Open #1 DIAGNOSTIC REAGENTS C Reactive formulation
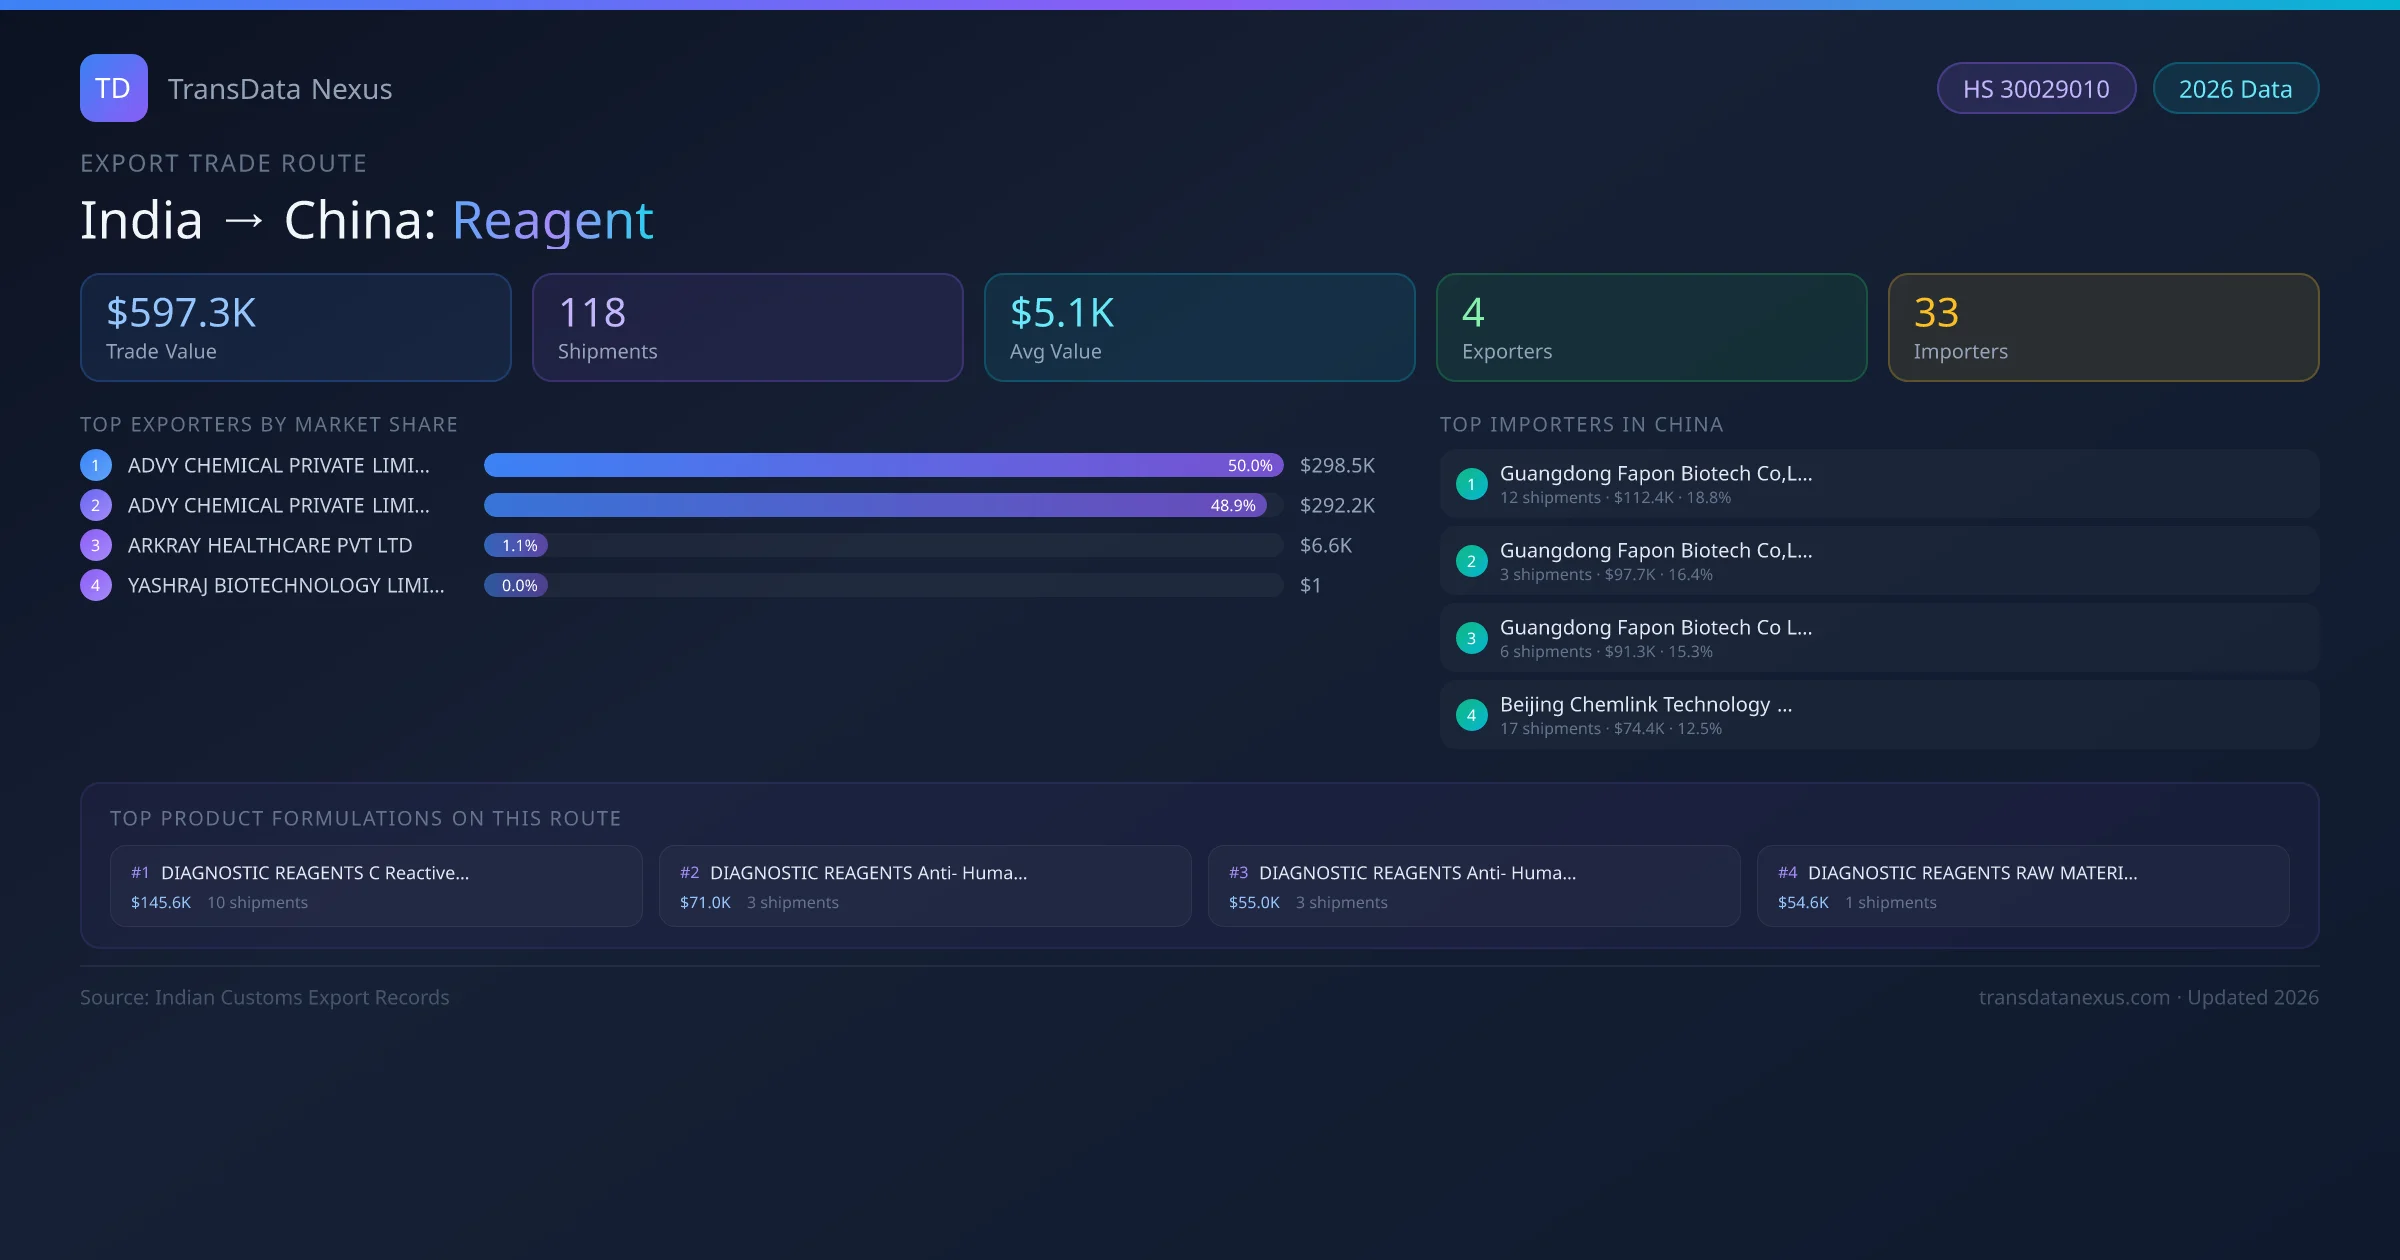 tap(375, 886)
